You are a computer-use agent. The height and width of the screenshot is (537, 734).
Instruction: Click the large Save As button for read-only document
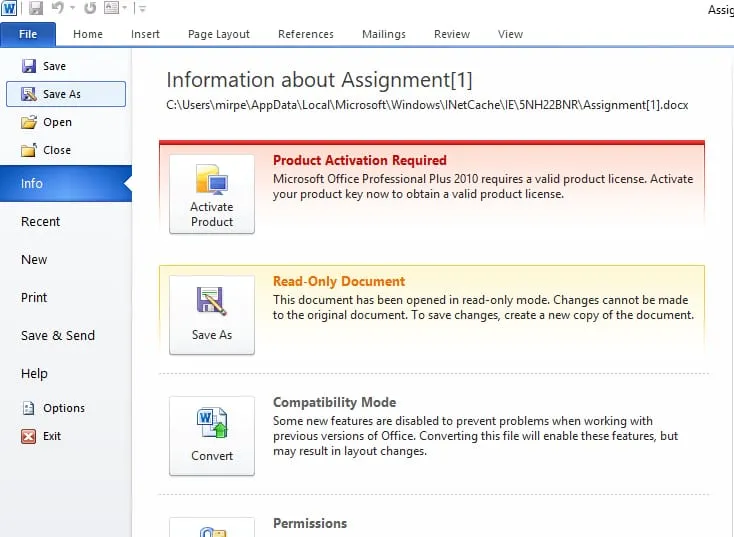[212, 315]
